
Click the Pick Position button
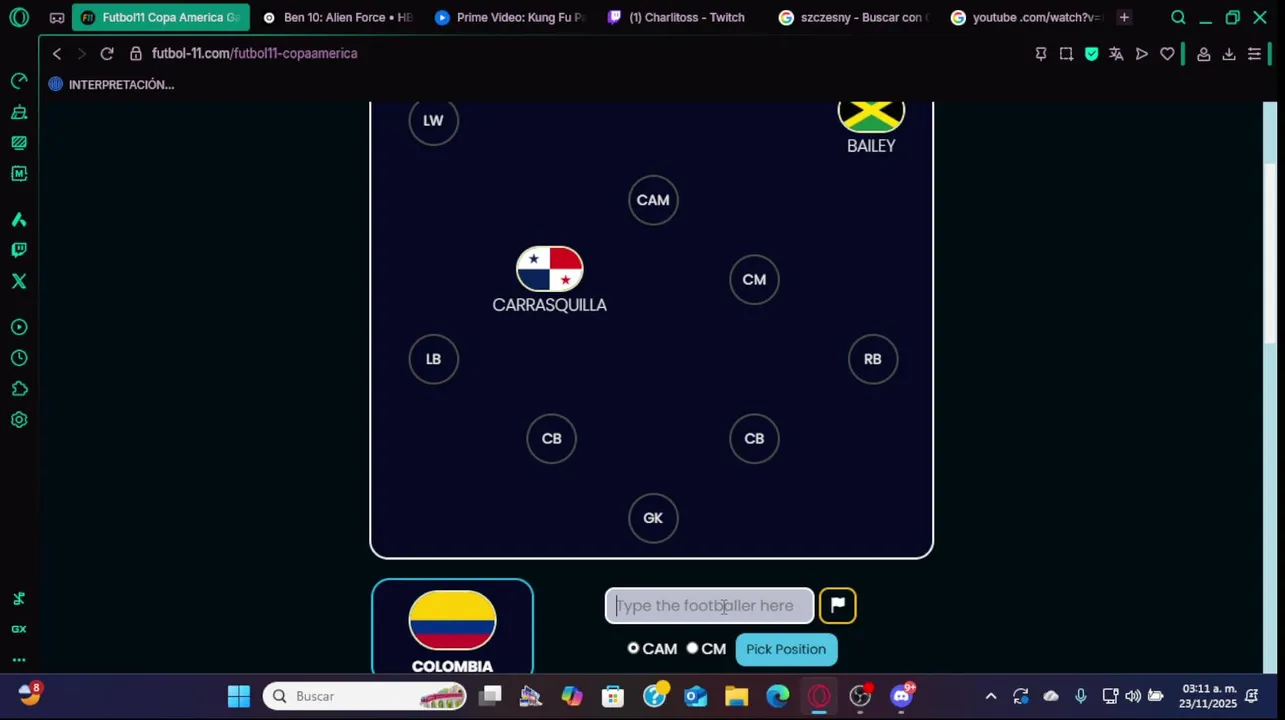coord(786,649)
